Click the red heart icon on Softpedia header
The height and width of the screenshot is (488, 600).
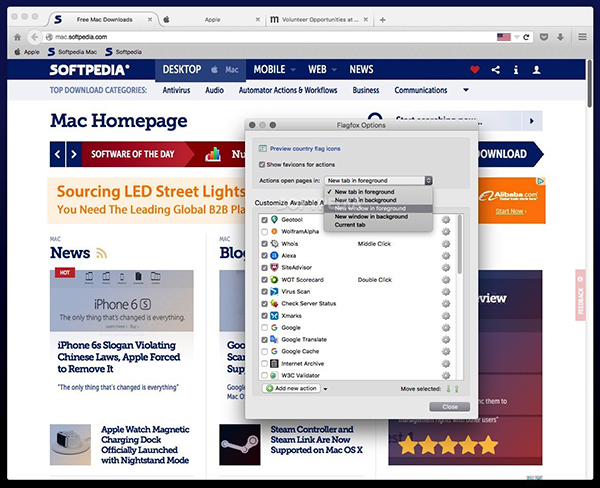[475, 70]
